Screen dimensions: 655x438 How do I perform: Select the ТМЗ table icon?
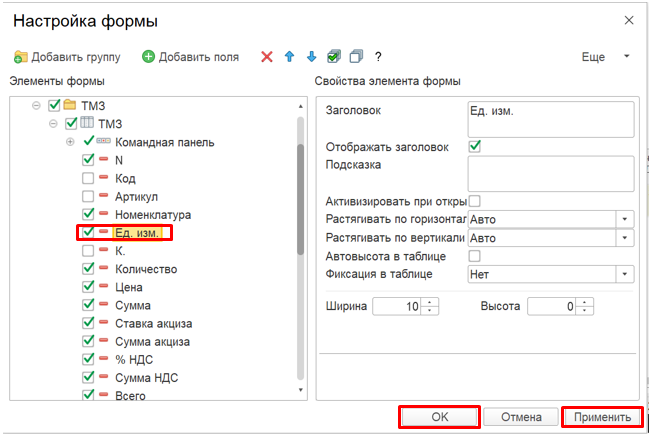click(x=86, y=122)
